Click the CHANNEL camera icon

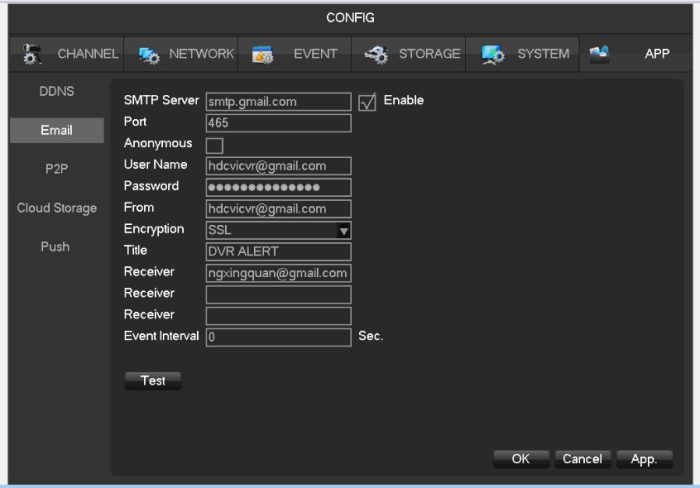point(31,54)
